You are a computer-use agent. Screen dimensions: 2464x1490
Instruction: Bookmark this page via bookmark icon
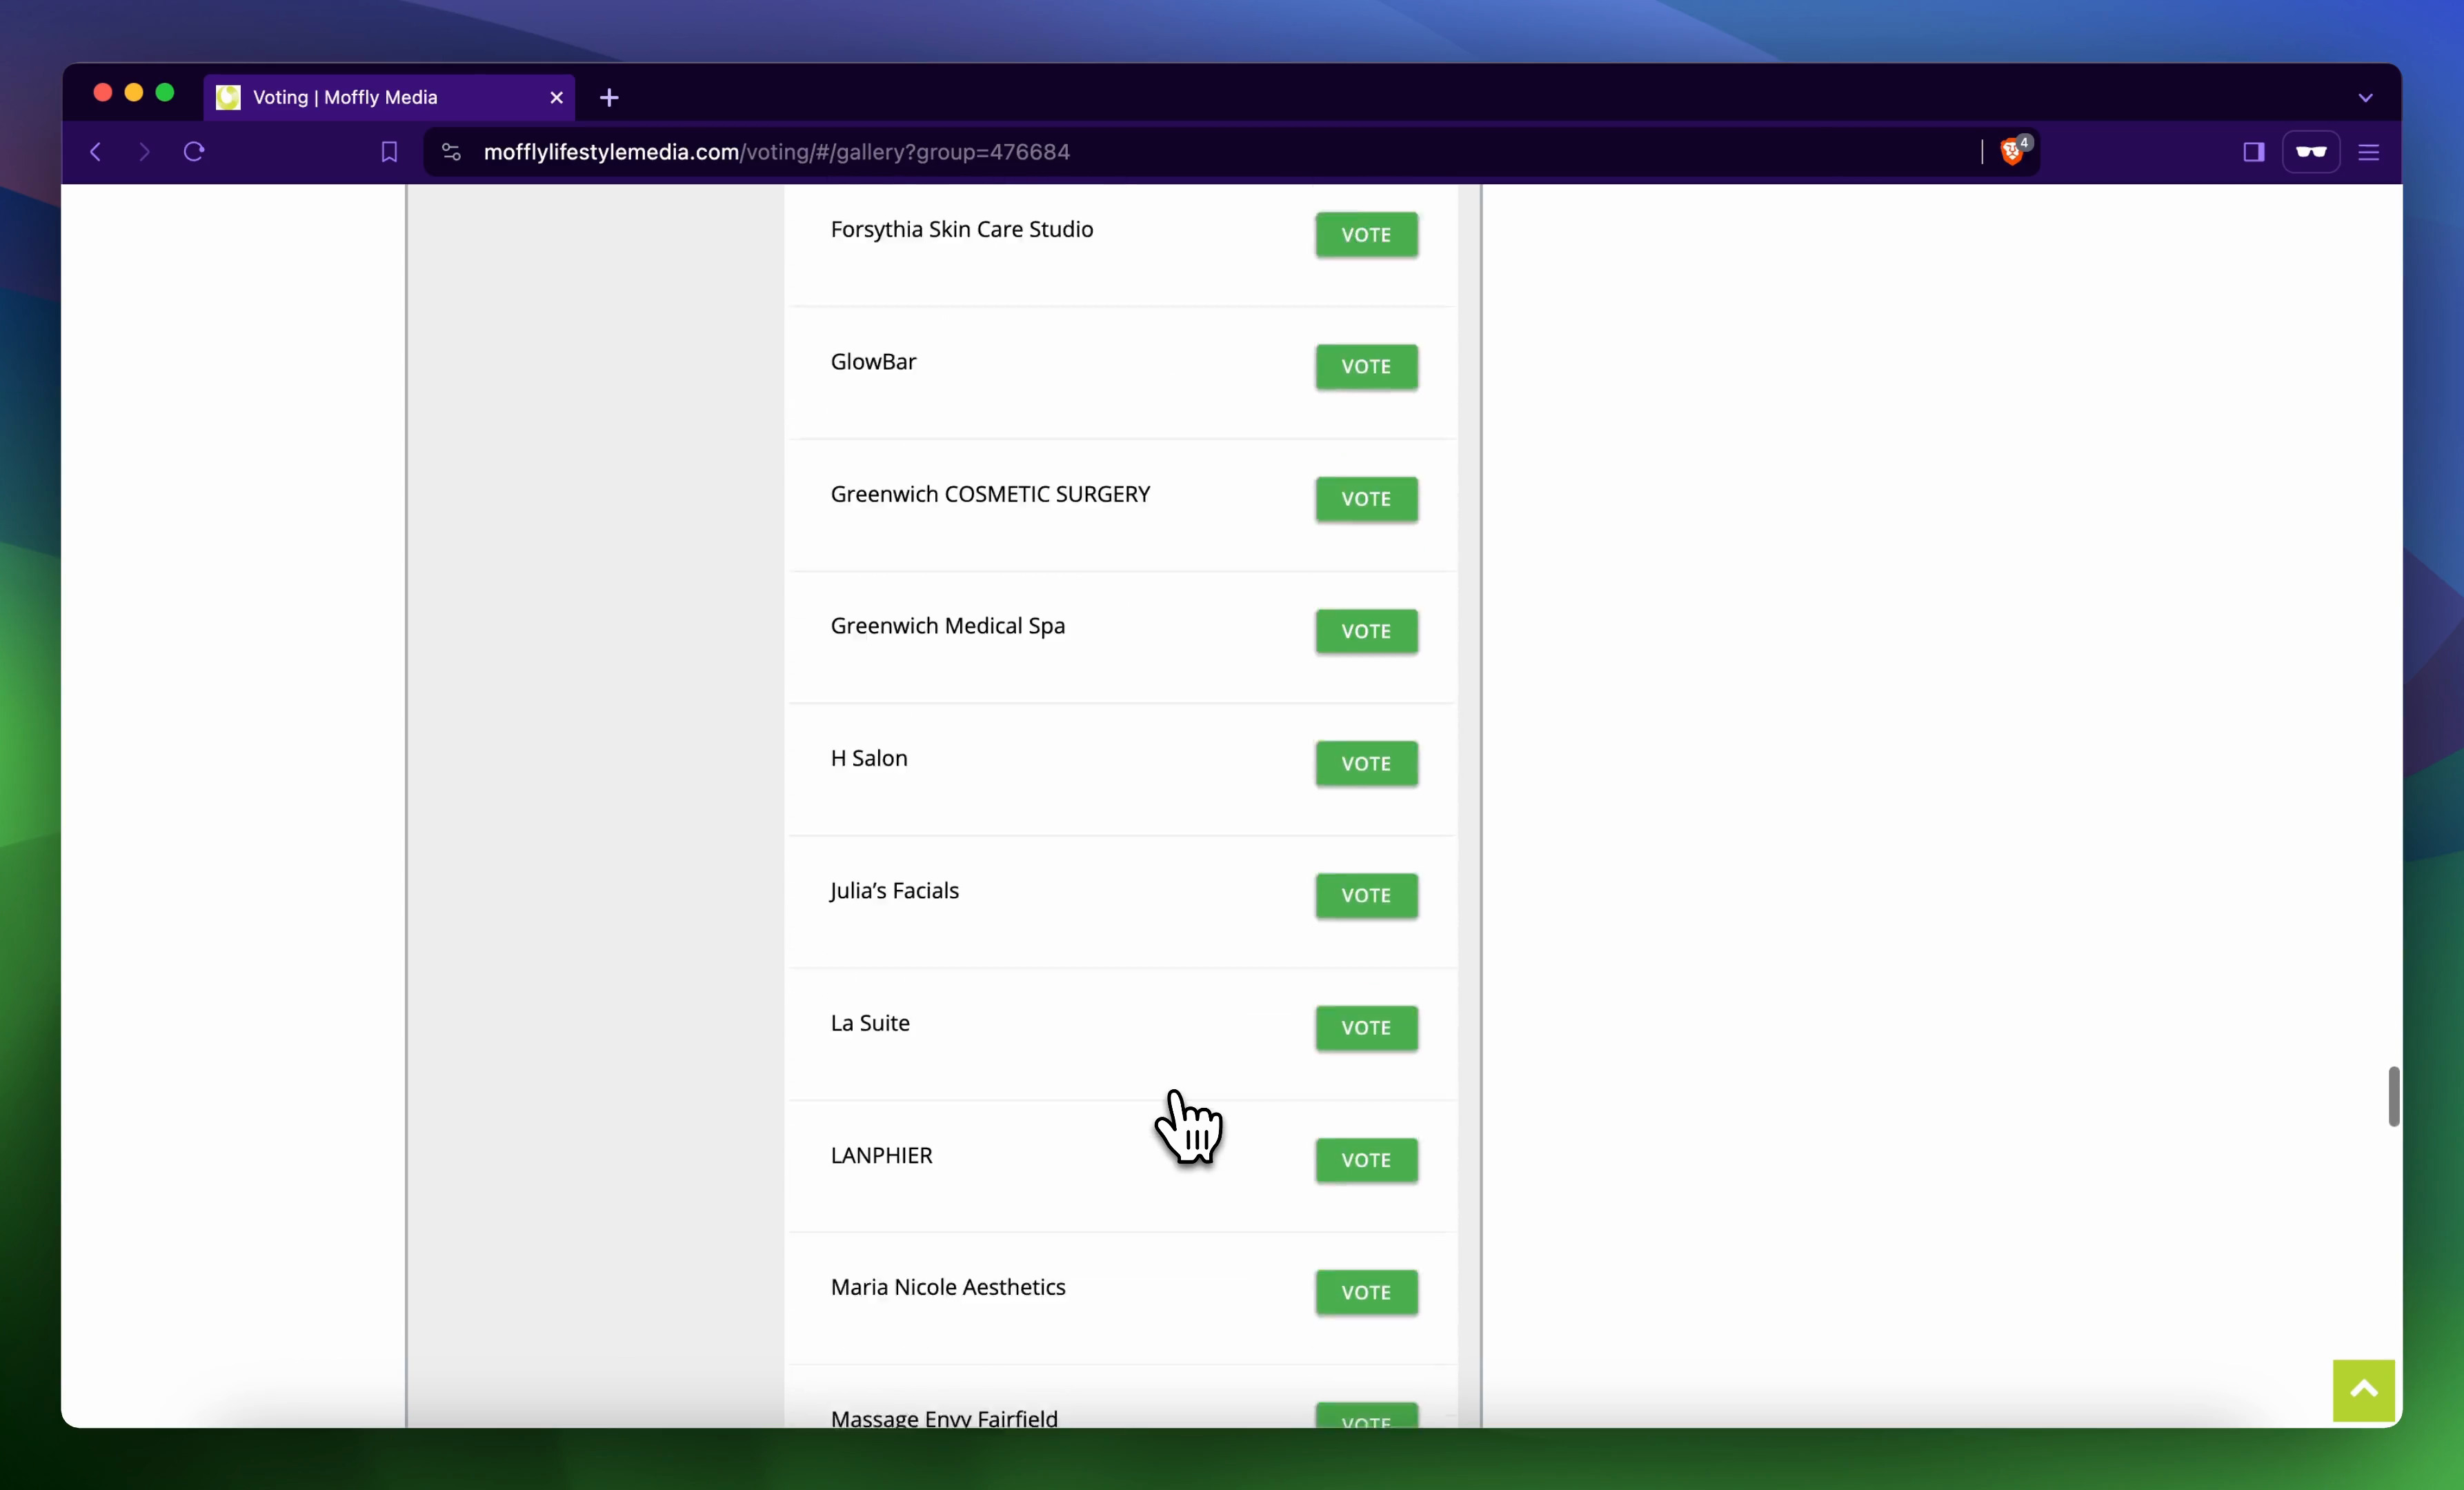[x=389, y=151]
